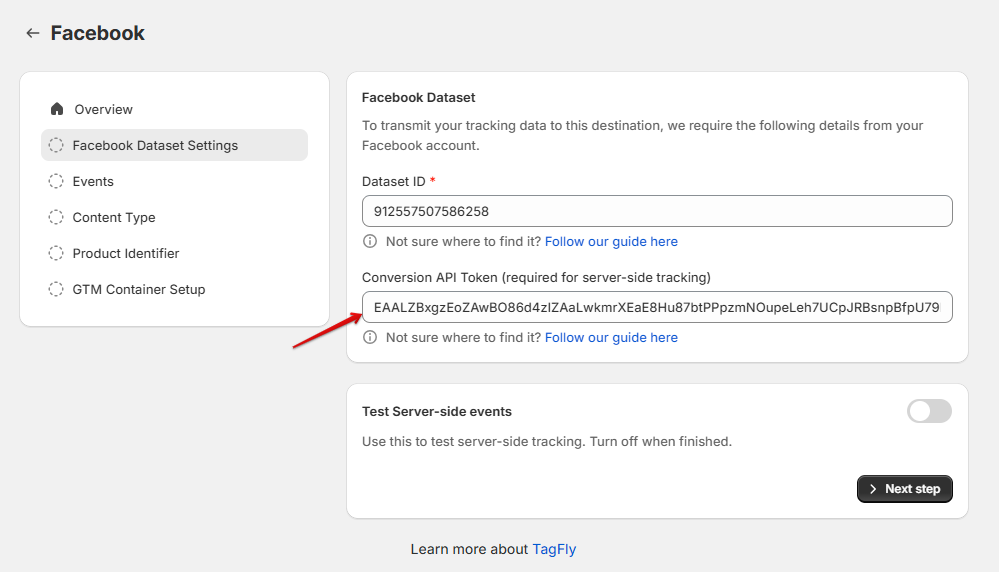Screen dimensions: 999x572
Task: Click the dashed circle icon beside Events
Action: point(56,181)
